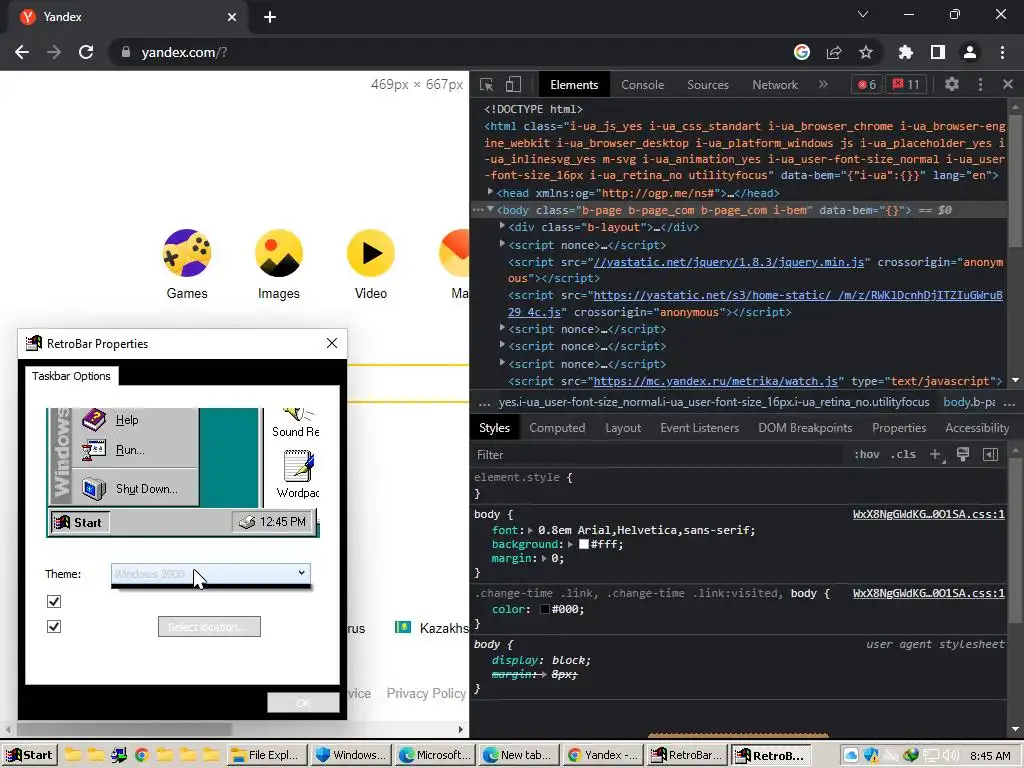
Task: Click the share page icon in the address bar
Action: click(x=834, y=52)
